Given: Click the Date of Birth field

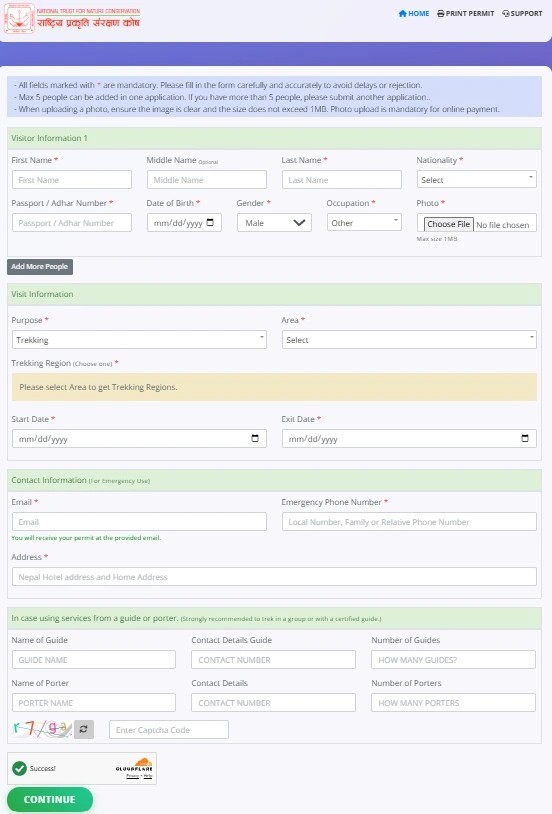Looking at the screenshot, I should point(184,223).
